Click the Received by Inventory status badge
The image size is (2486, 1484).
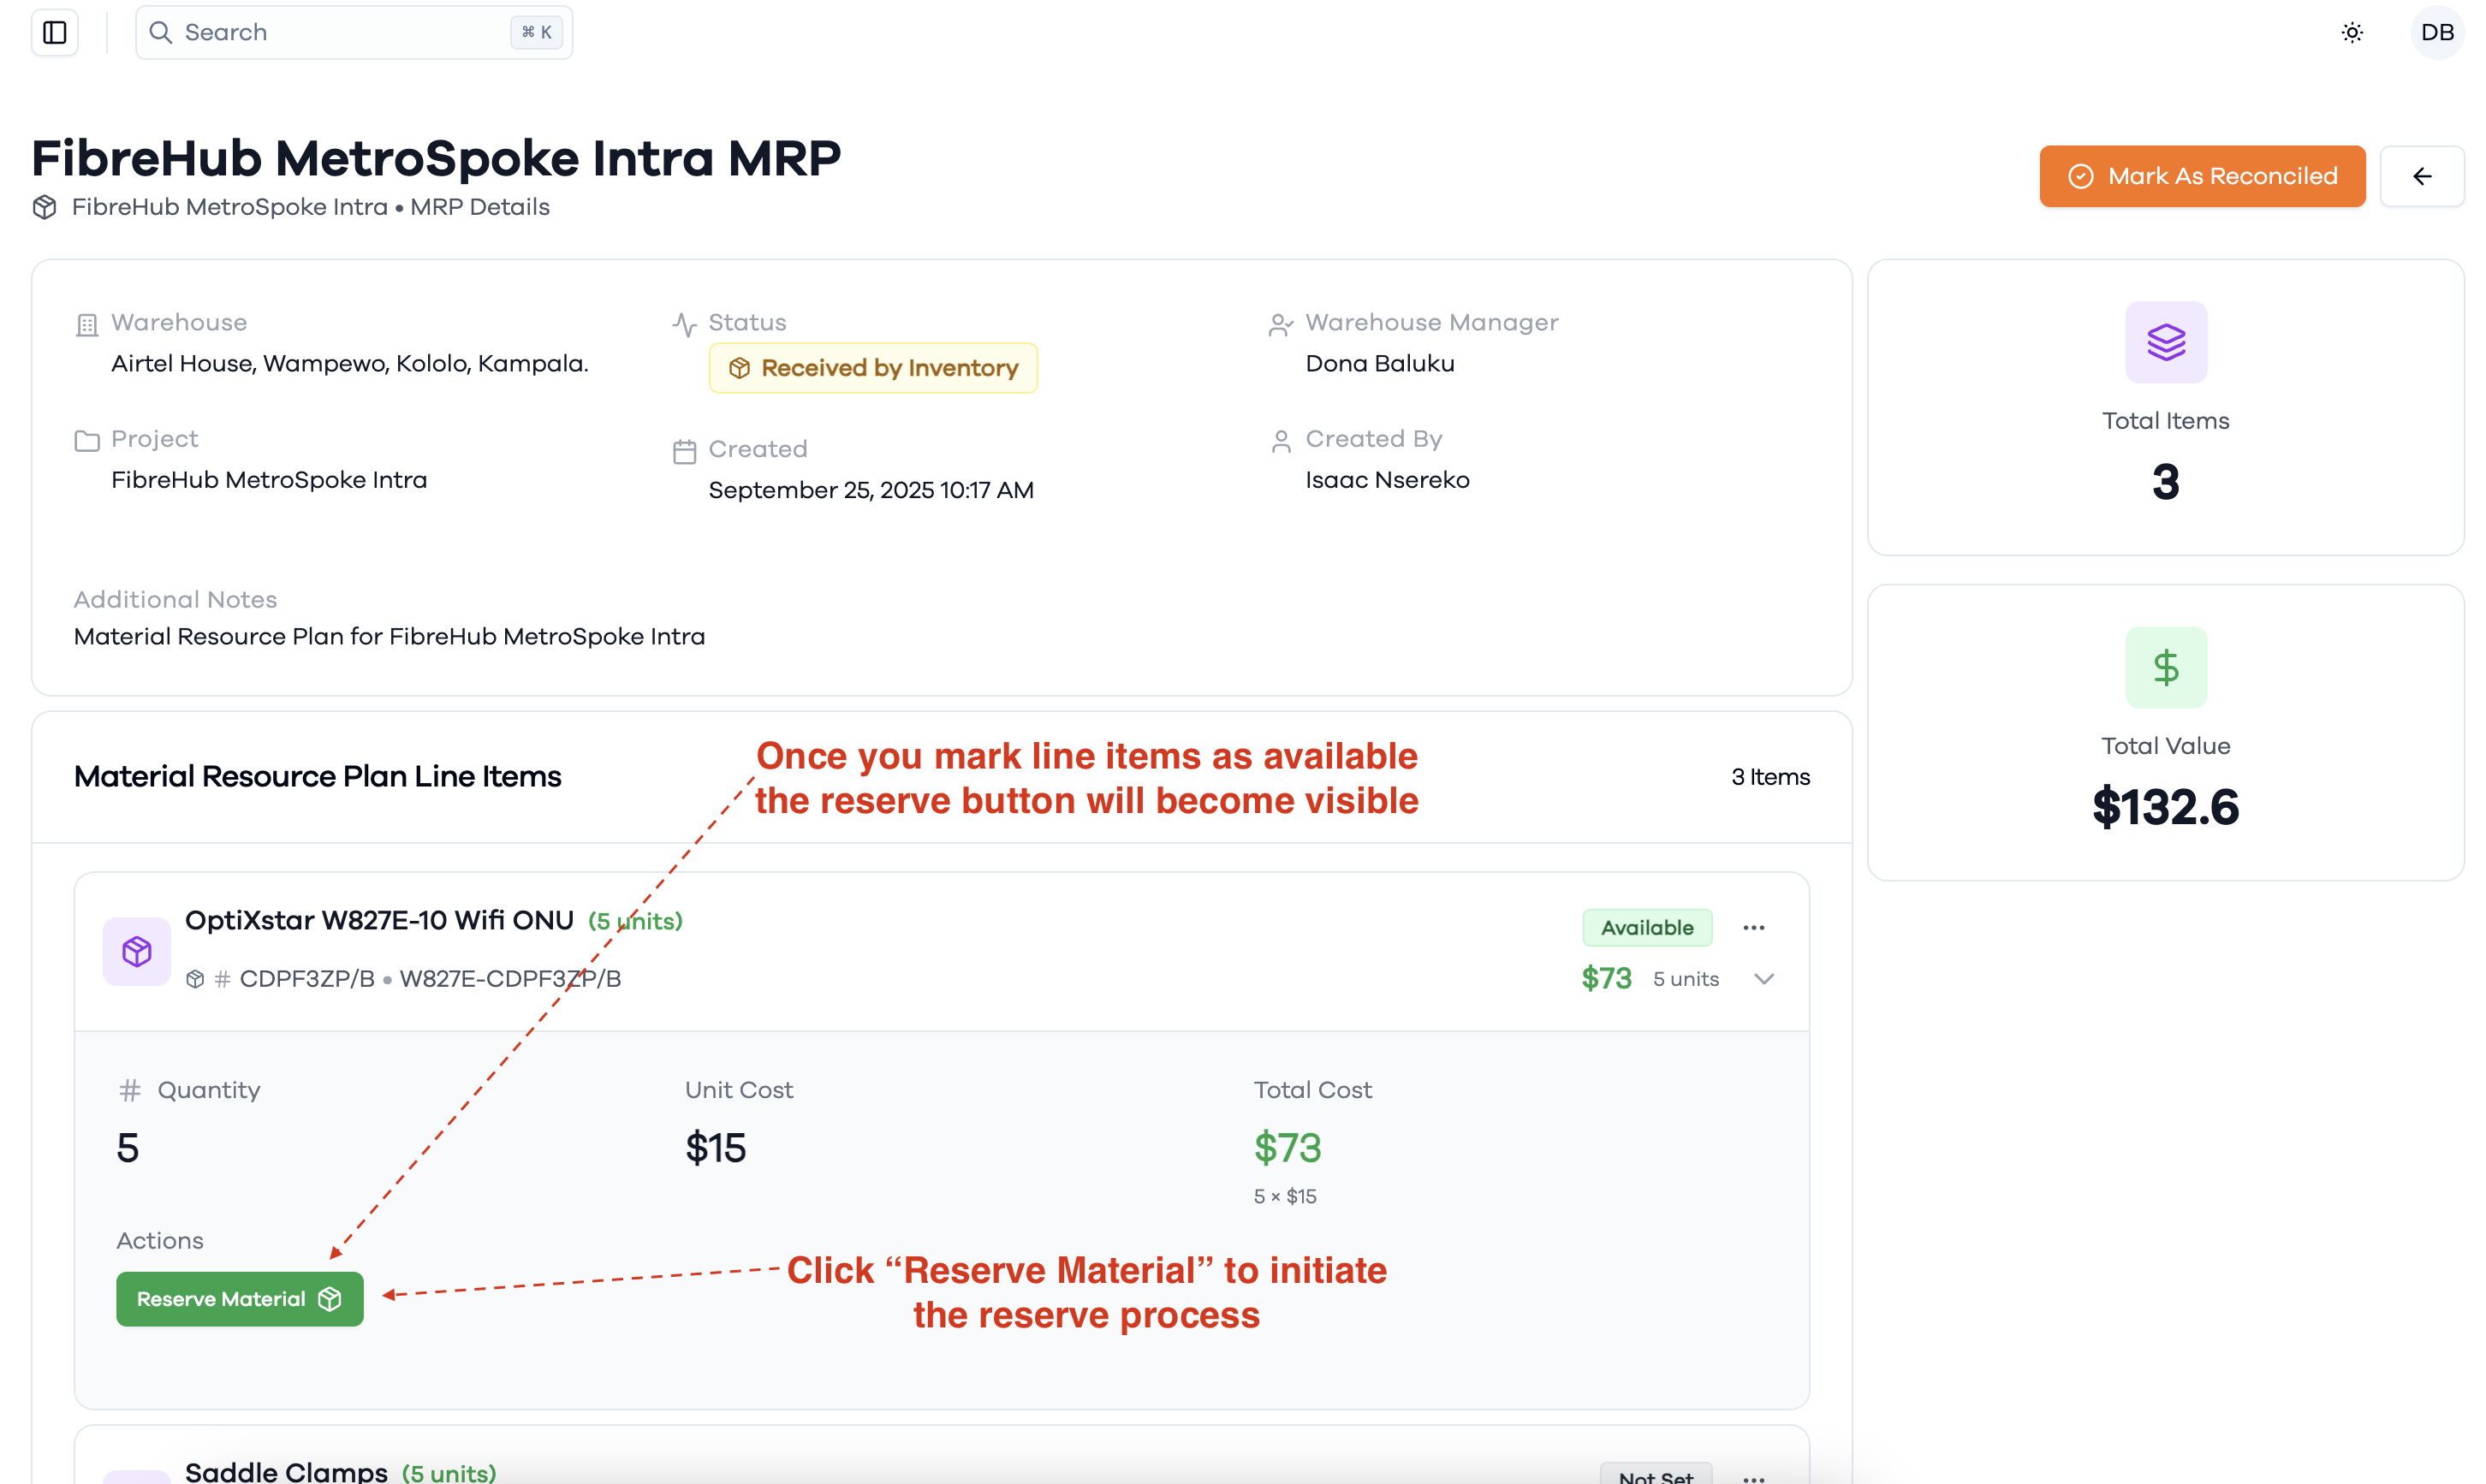[x=873, y=368]
